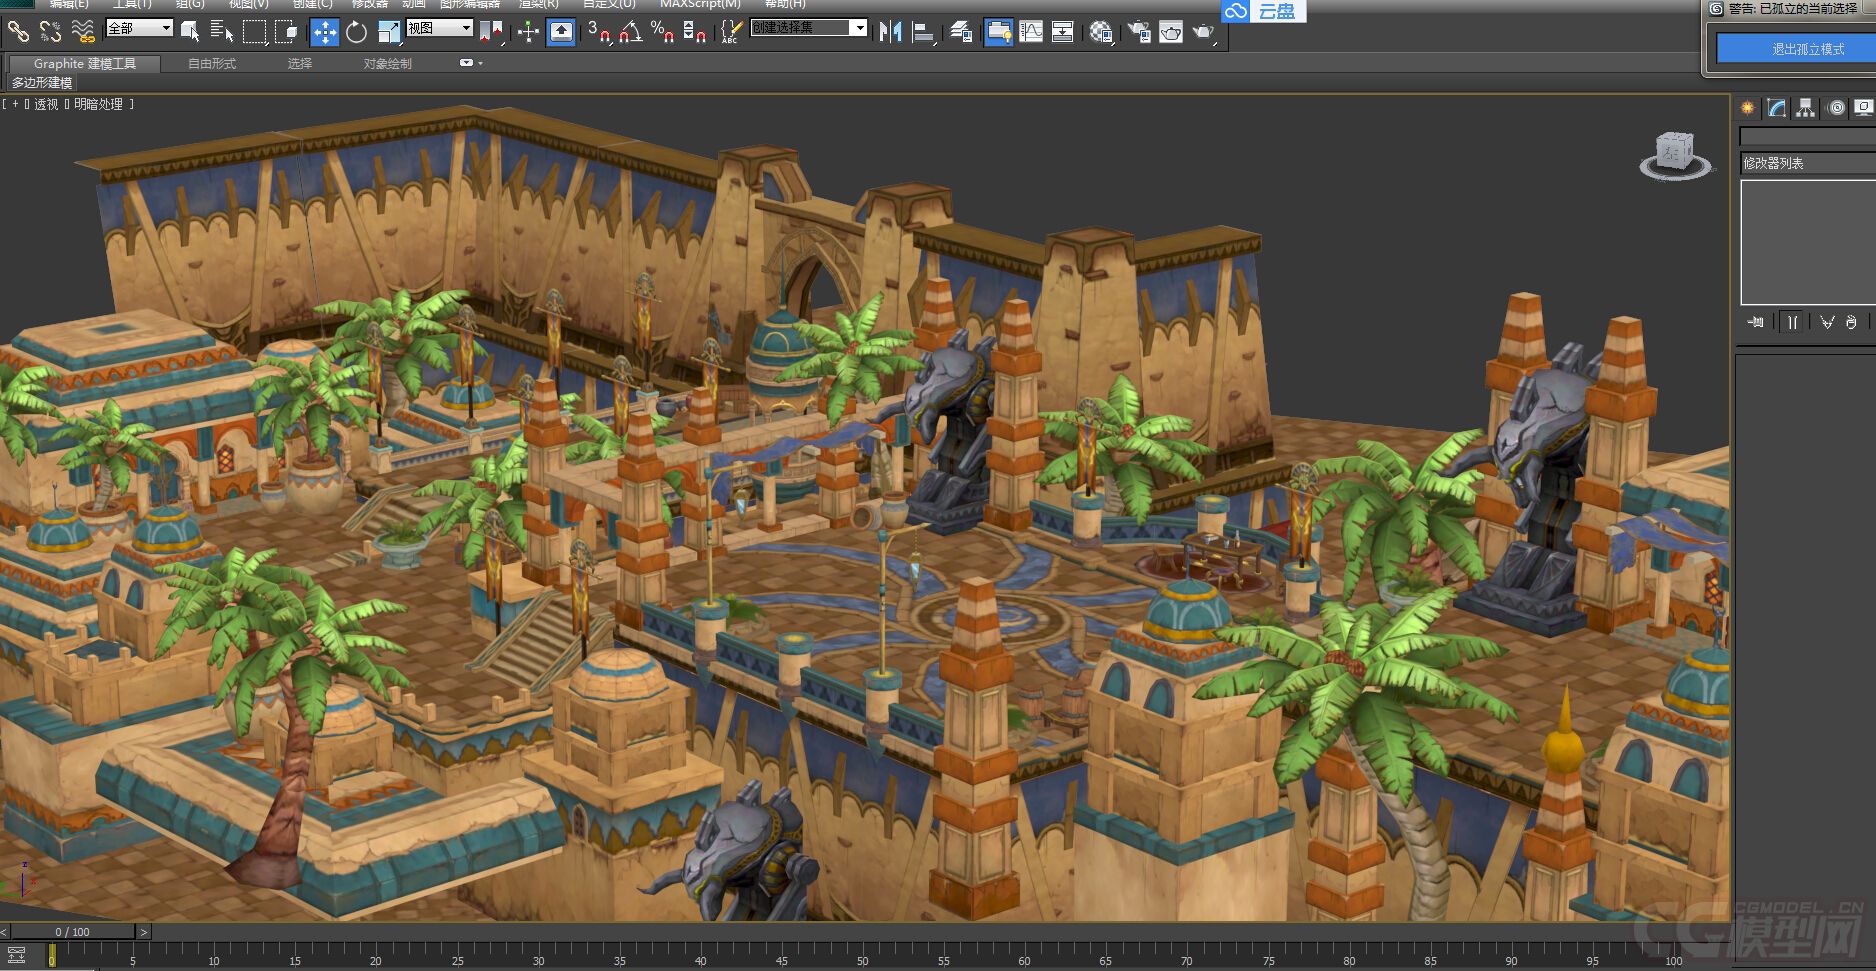Switch to the Graphite 建模工具 tab
The height and width of the screenshot is (971, 1876).
coord(84,63)
